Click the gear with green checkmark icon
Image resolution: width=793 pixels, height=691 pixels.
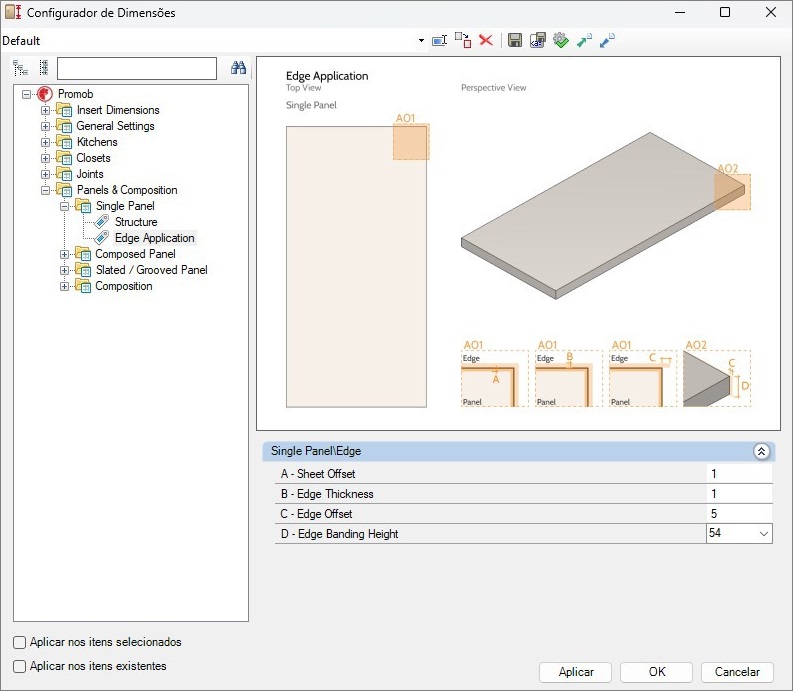tap(560, 40)
